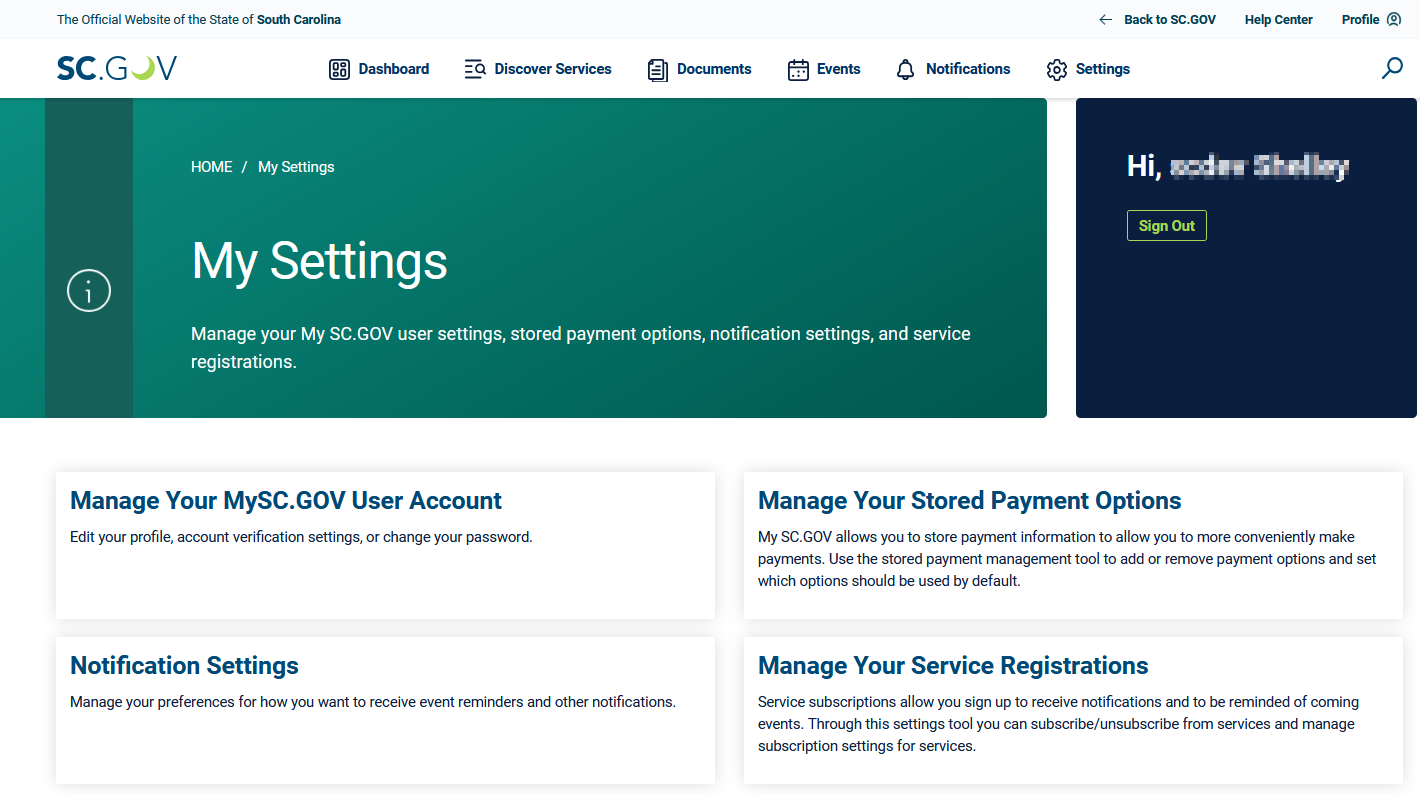Open the Discover Services menu item
Image resolution: width=1420 pixels, height=795 pixels.
[538, 69]
